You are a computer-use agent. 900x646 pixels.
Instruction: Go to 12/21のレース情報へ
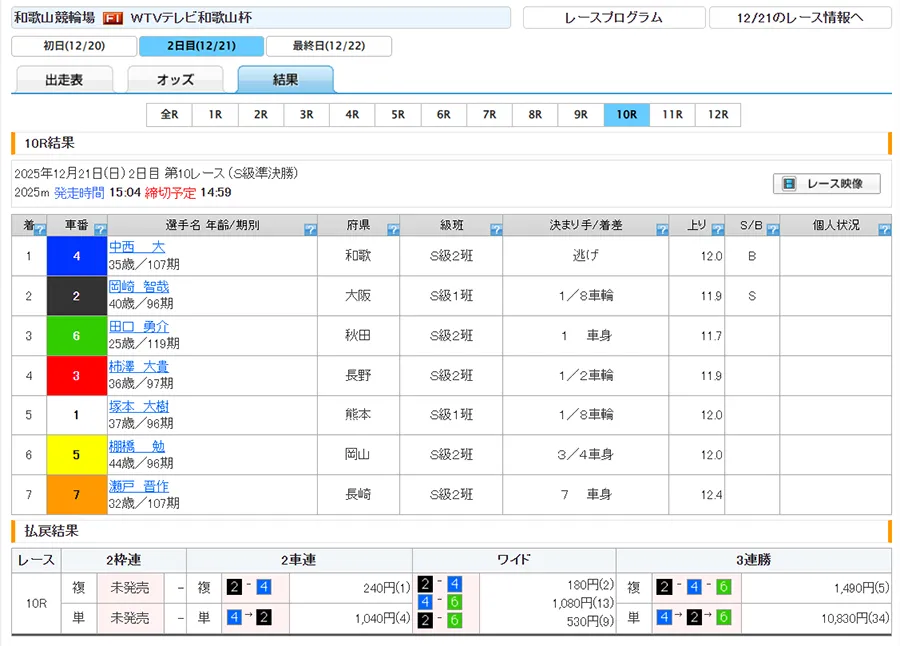coord(799,18)
